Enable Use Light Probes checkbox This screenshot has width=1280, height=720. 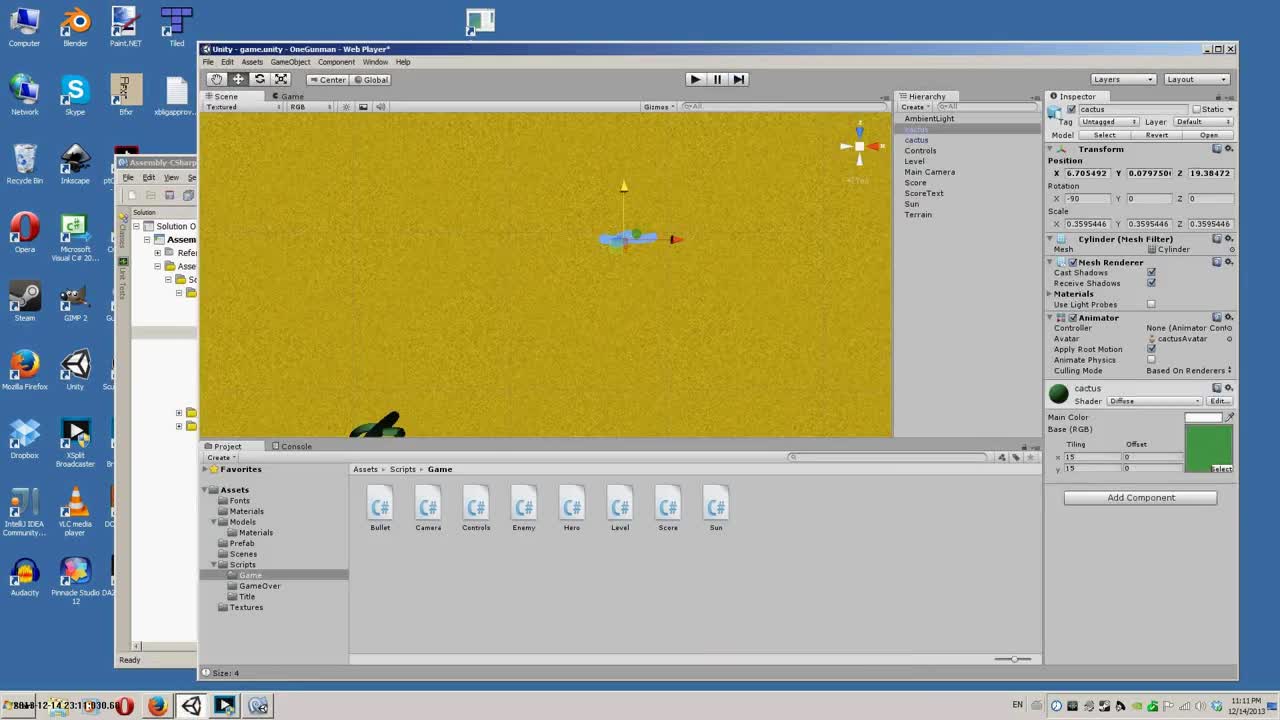point(1151,304)
